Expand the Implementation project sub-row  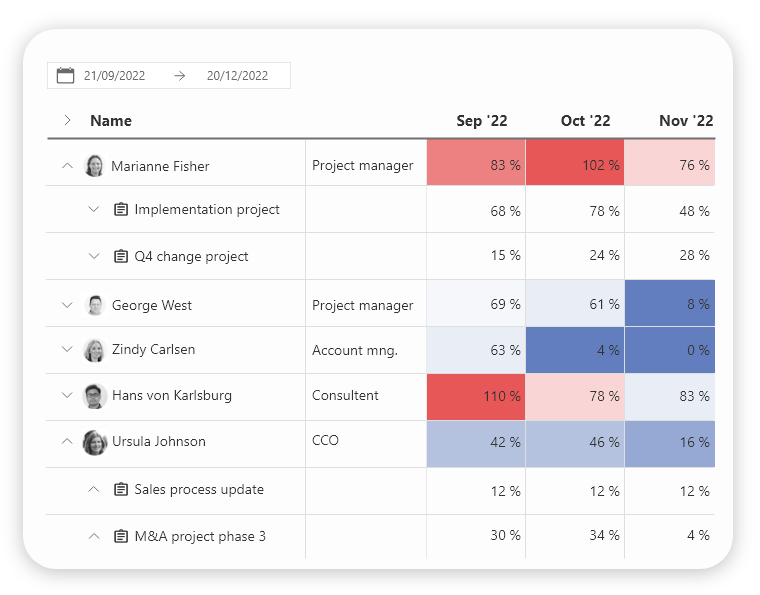[94, 209]
